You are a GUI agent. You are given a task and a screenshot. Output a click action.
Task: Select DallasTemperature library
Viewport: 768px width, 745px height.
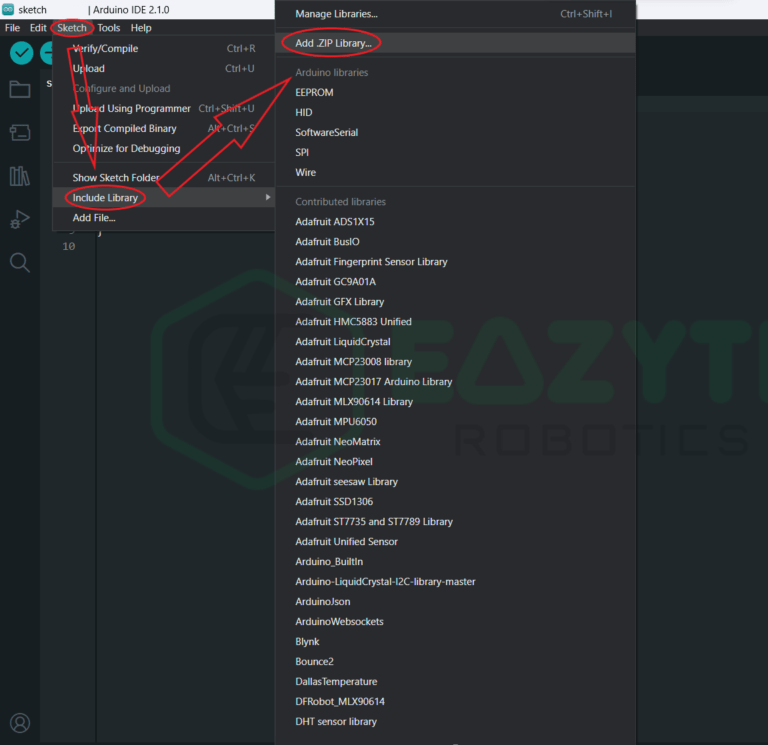[456, 682]
